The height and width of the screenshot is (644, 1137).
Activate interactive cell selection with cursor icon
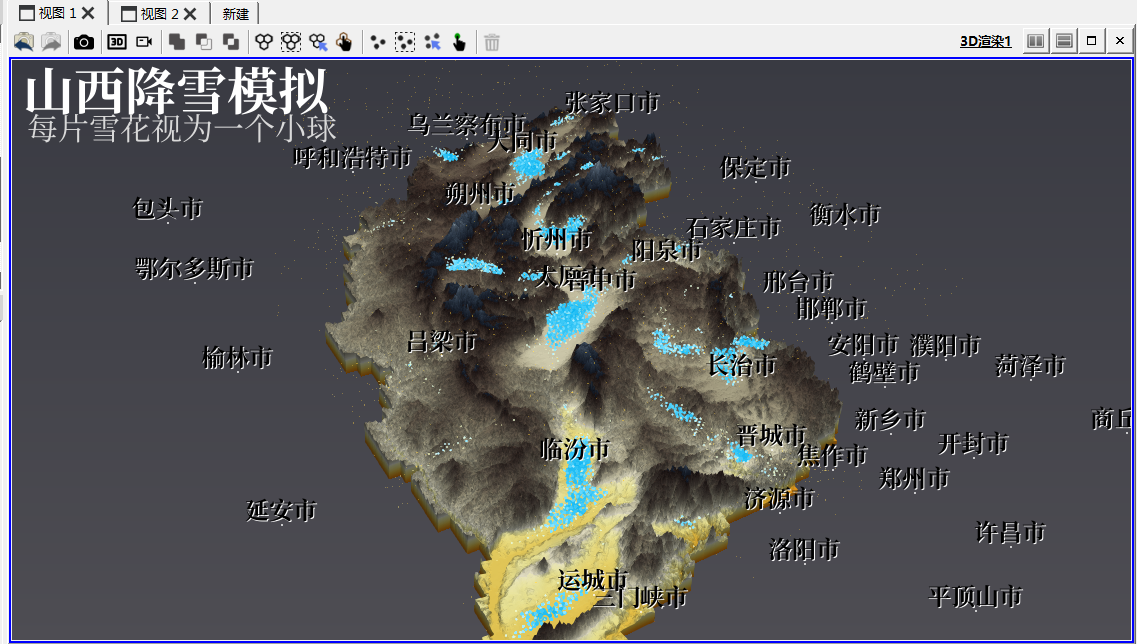tap(318, 42)
